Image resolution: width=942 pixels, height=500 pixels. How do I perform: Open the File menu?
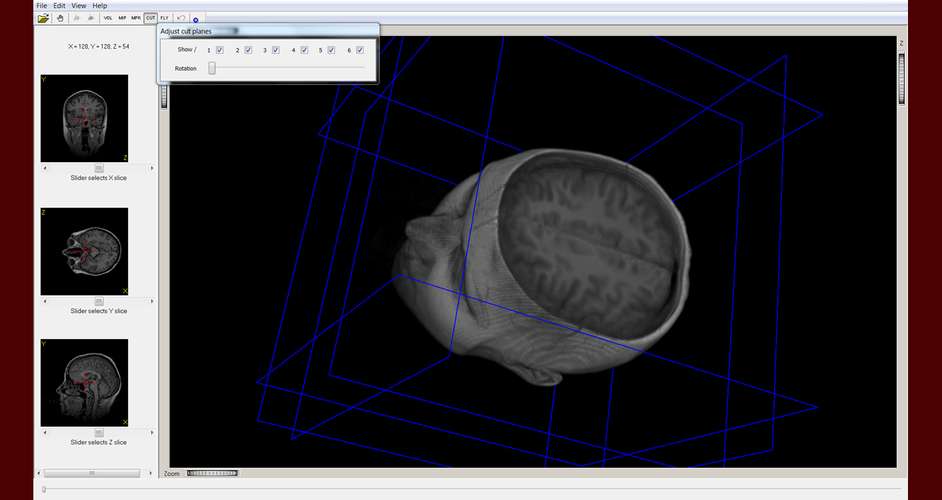pyautogui.click(x=41, y=5)
